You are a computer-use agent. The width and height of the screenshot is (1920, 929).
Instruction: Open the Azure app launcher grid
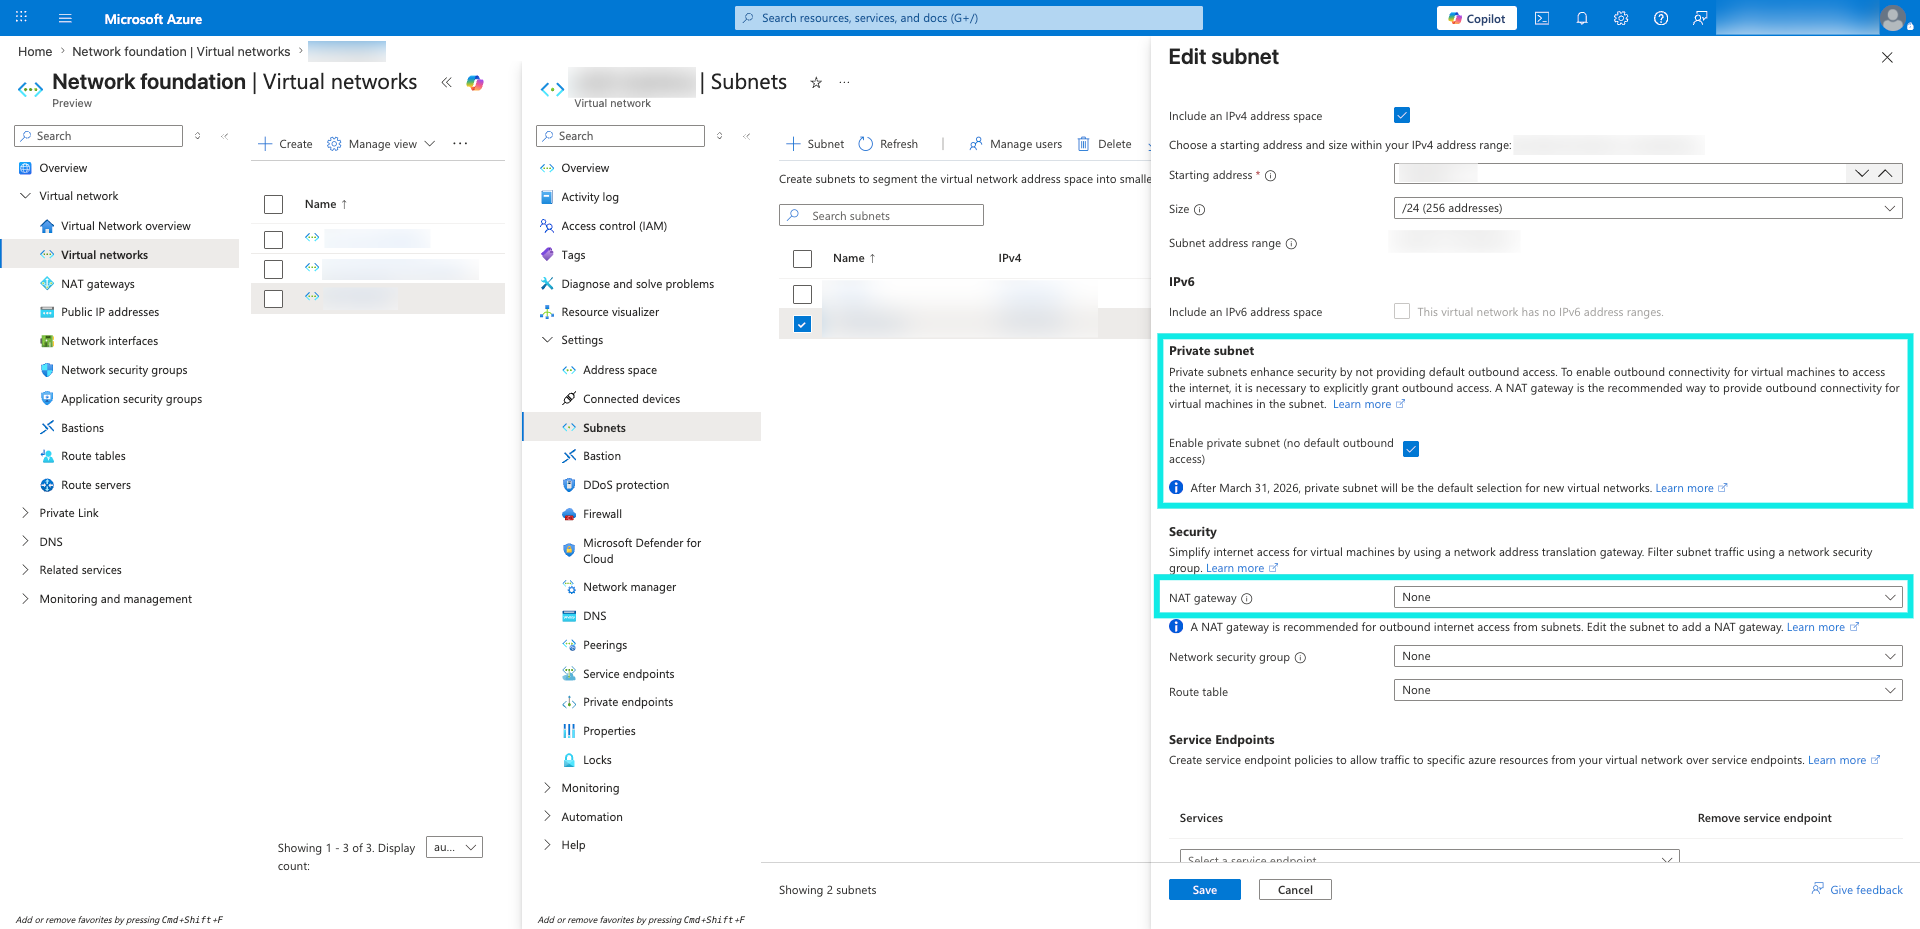(x=21, y=18)
